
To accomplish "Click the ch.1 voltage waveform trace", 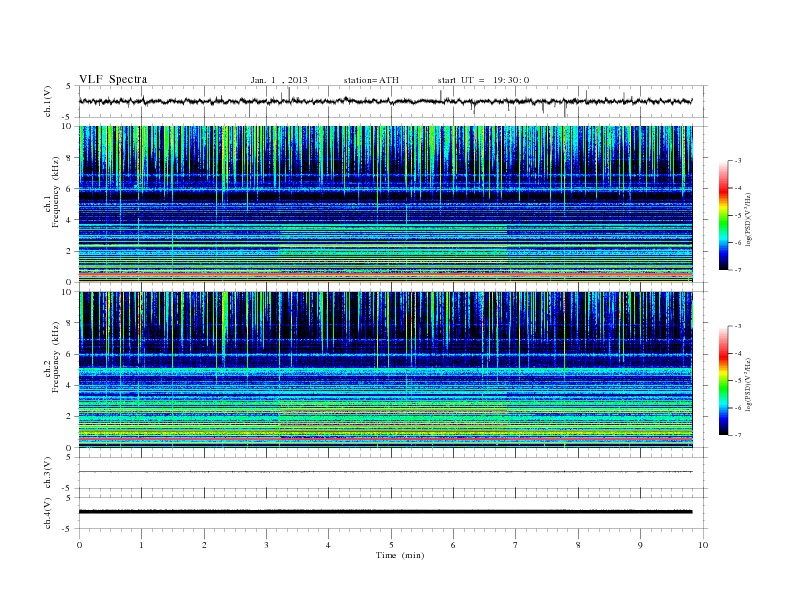I will [x=385, y=101].
